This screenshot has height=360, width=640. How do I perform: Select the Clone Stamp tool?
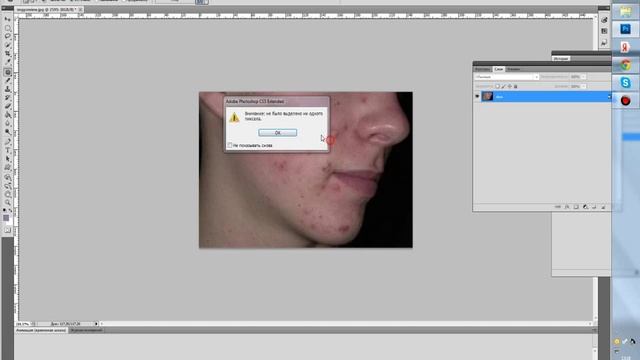pyautogui.click(x=8, y=89)
